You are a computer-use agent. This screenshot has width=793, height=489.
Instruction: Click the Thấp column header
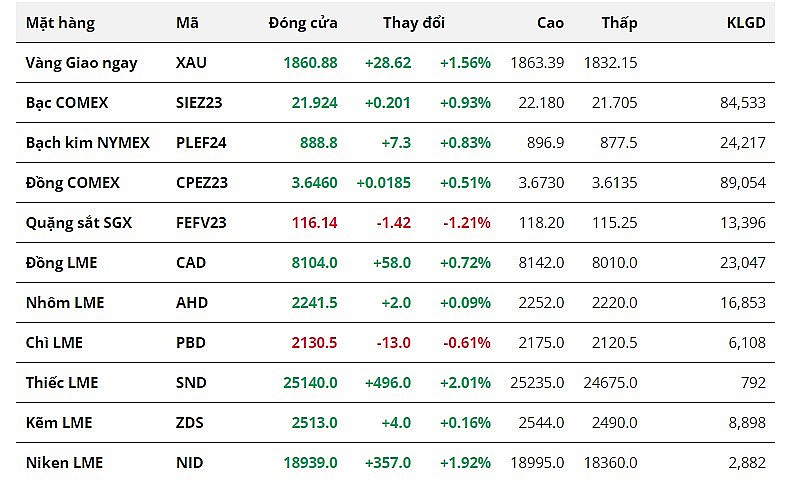point(619,22)
